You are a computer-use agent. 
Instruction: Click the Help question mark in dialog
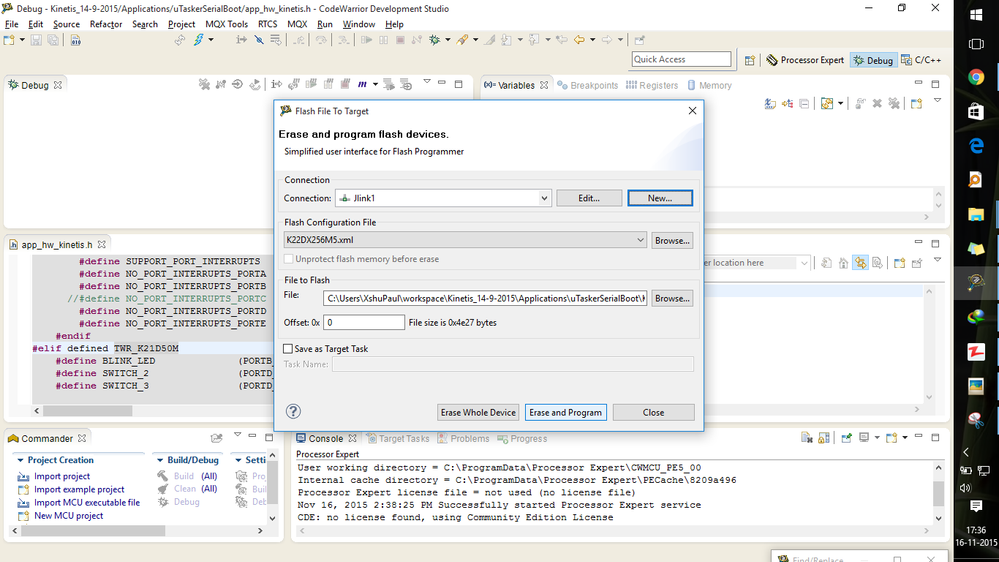click(293, 411)
